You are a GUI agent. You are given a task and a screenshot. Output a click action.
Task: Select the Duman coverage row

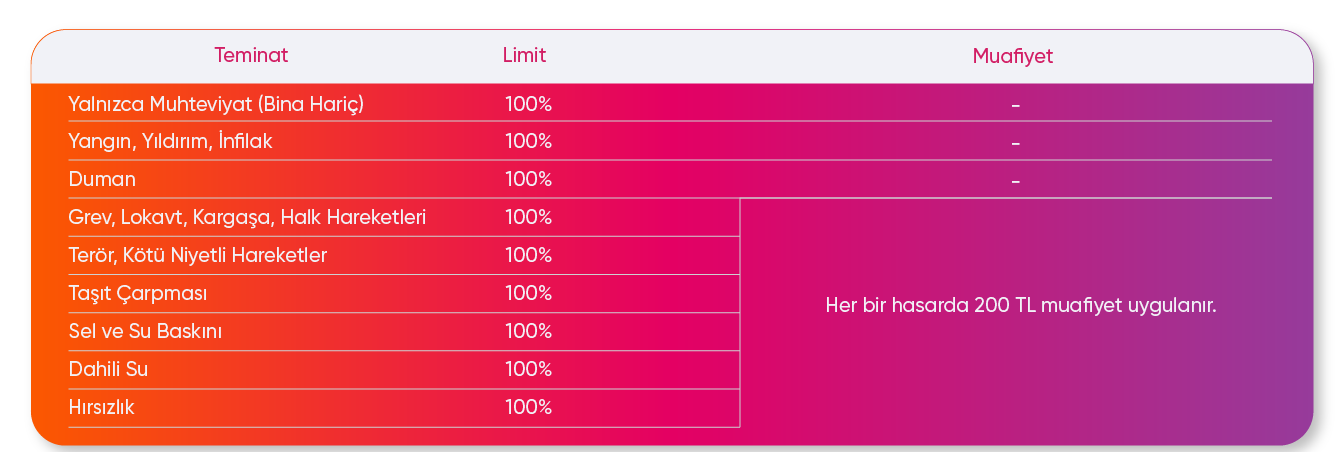pyautogui.click(x=670, y=179)
